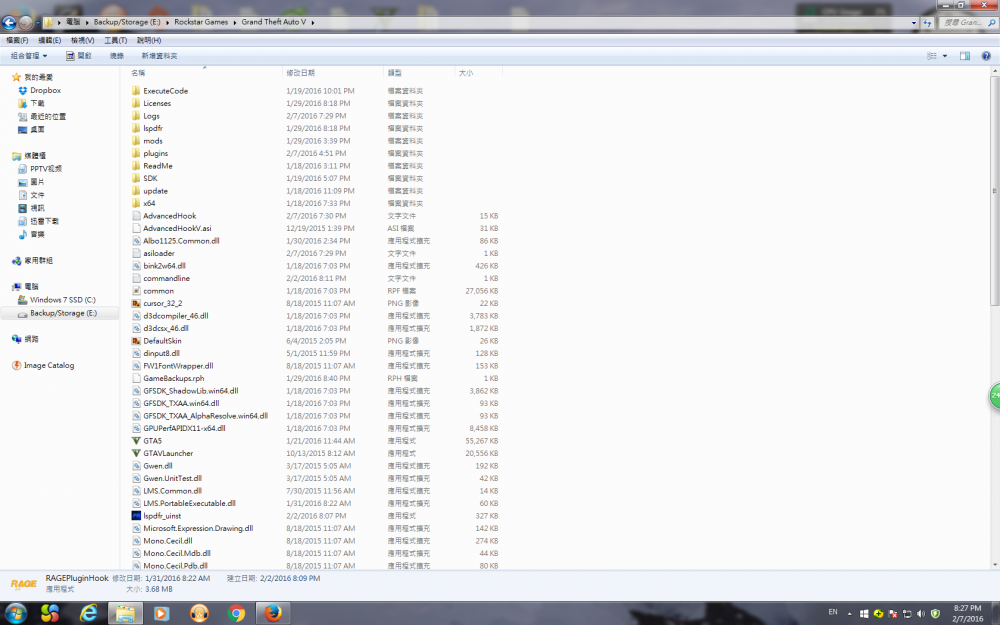Toggle the preview pane icon

(964, 56)
